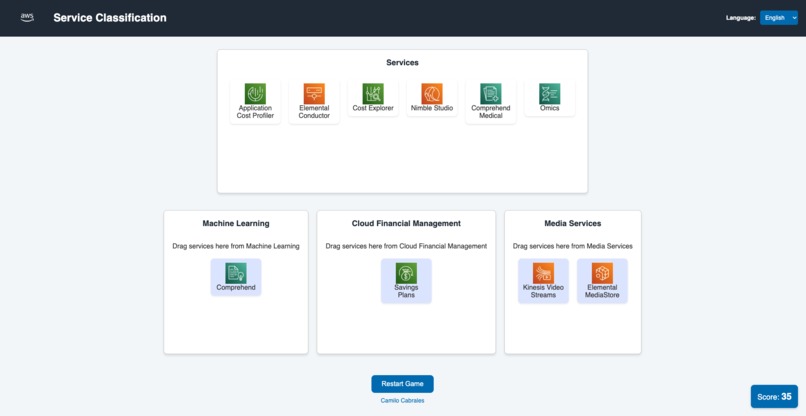Click the 'Application Cost Profiler' label text
This screenshot has width=806, height=416.
click(255, 112)
